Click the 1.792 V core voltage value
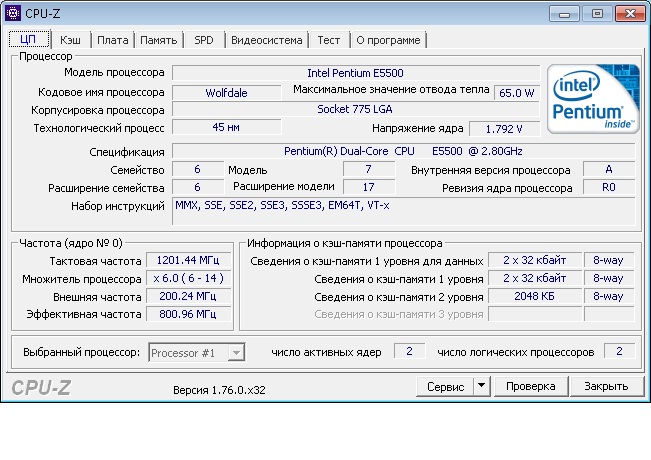Image resolution: width=651 pixels, height=460 pixels. click(x=504, y=129)
